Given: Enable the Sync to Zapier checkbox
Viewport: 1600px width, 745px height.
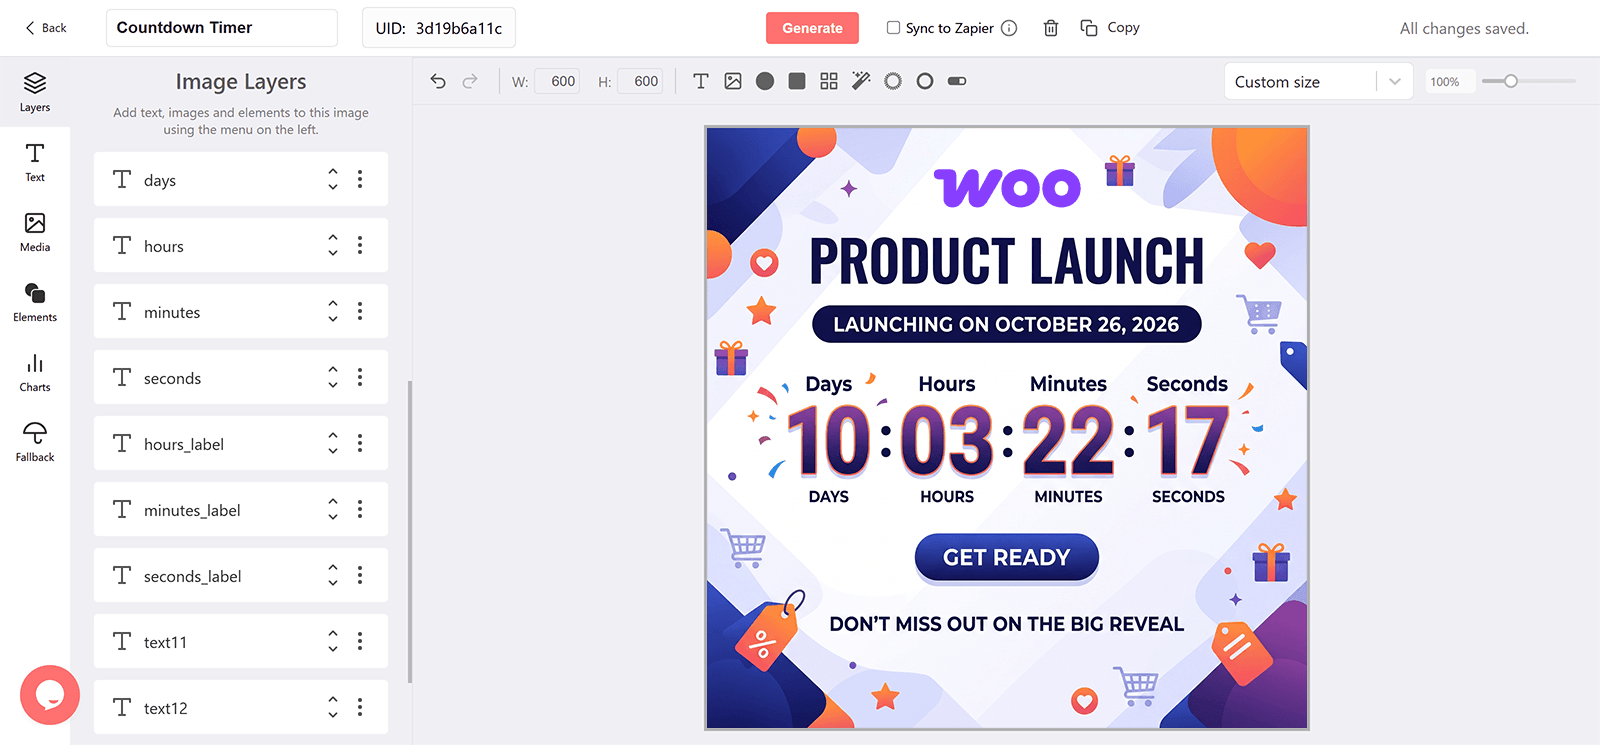Looking at the screenshot, I should (x=893, y=28).
